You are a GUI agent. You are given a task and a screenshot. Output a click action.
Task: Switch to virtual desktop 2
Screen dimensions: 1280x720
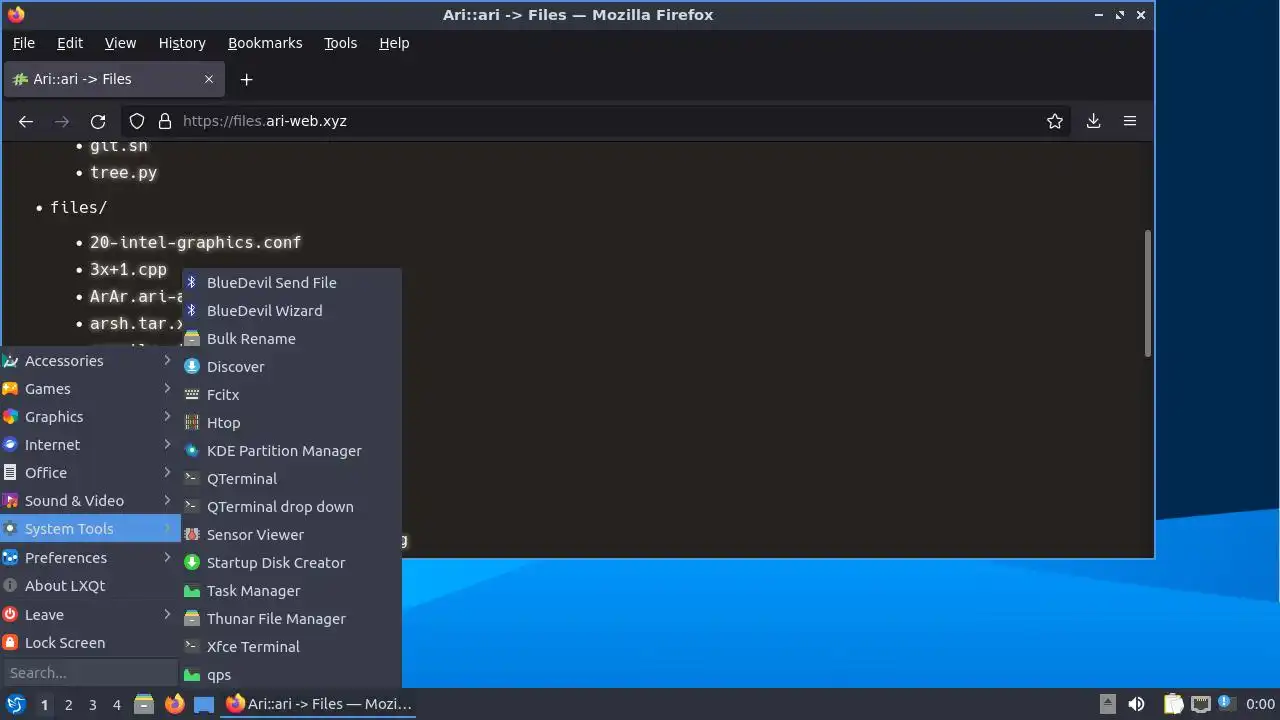coord(68,705)
